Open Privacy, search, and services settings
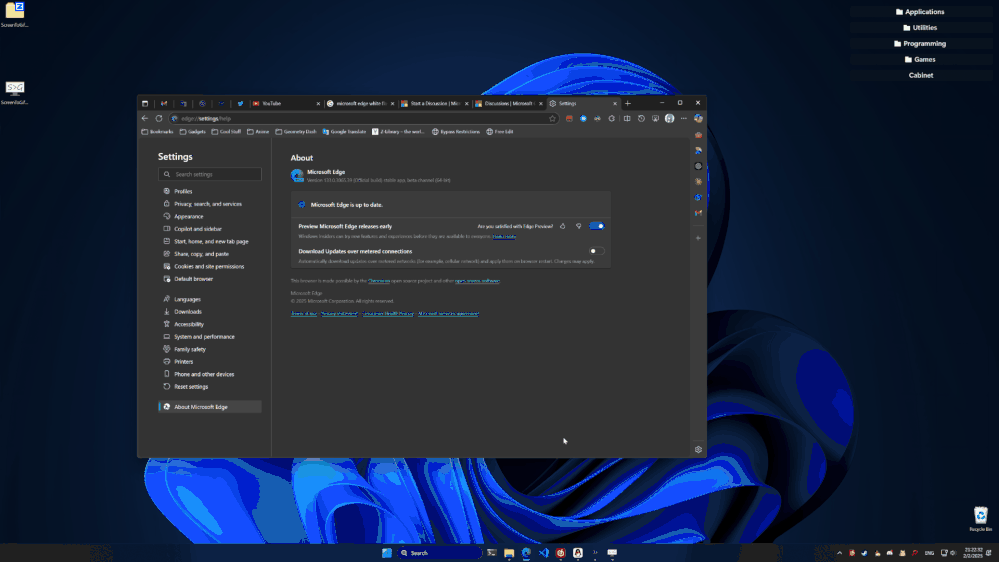Viewport: 999px width, 562px height. [x=207, y=204]
